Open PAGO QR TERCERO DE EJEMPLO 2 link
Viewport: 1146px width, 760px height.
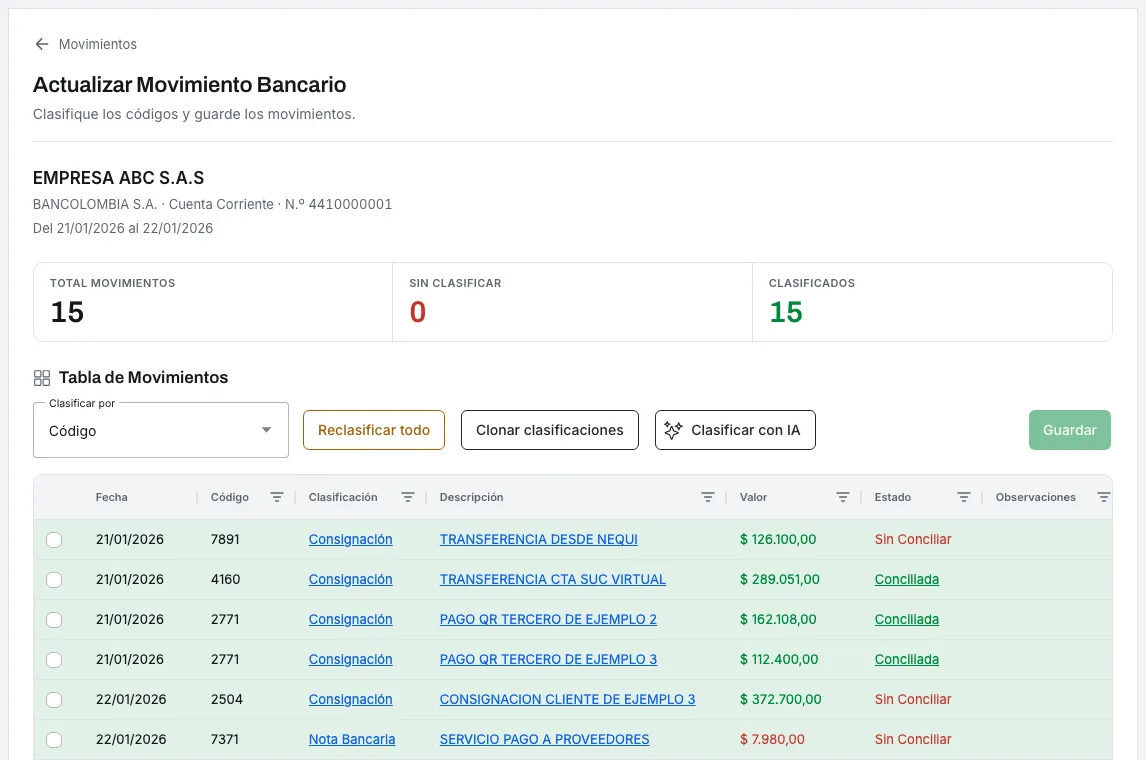pyautogui.click(x=548, y=620)
